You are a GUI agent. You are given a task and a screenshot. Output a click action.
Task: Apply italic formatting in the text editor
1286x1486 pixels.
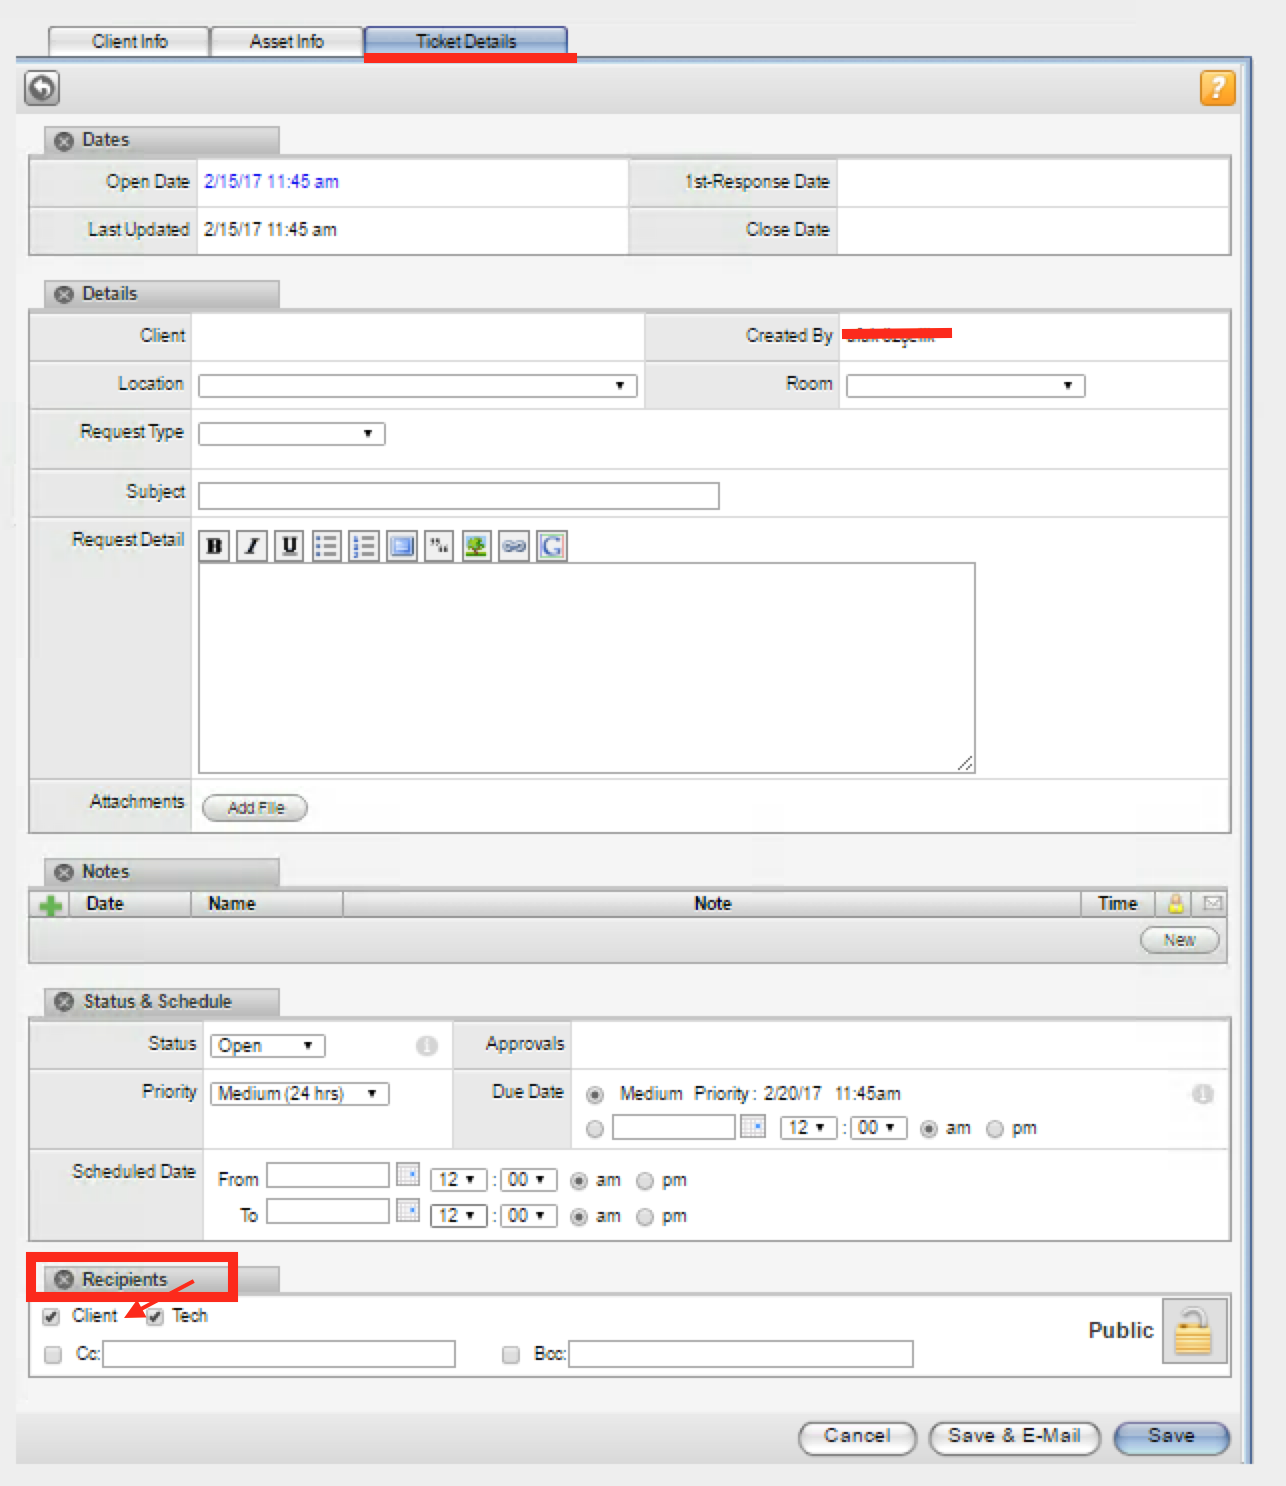tap(251, 546)
